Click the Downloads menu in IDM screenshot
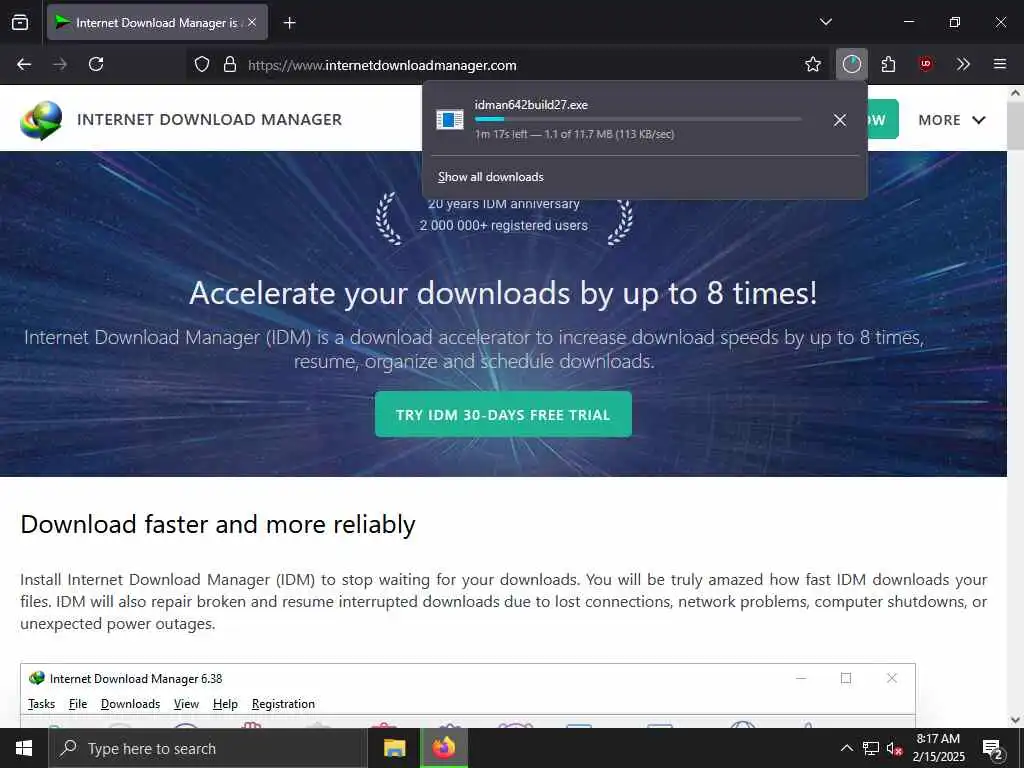Viewport: 1024px width, 768px height. (131, 704)
